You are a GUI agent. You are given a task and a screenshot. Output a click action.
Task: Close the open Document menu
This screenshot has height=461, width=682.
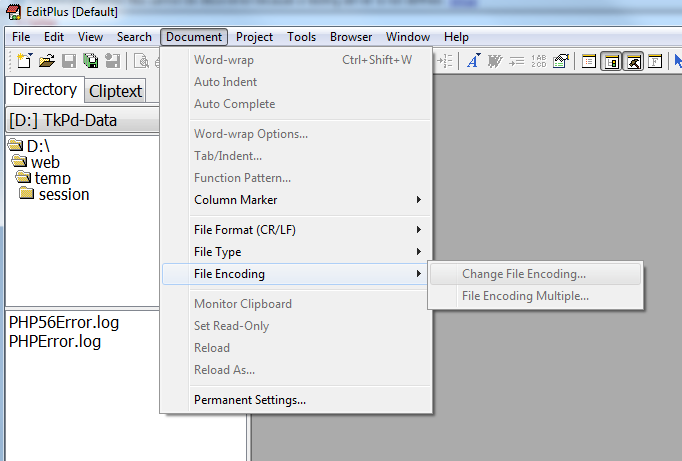tap(194, 37)
